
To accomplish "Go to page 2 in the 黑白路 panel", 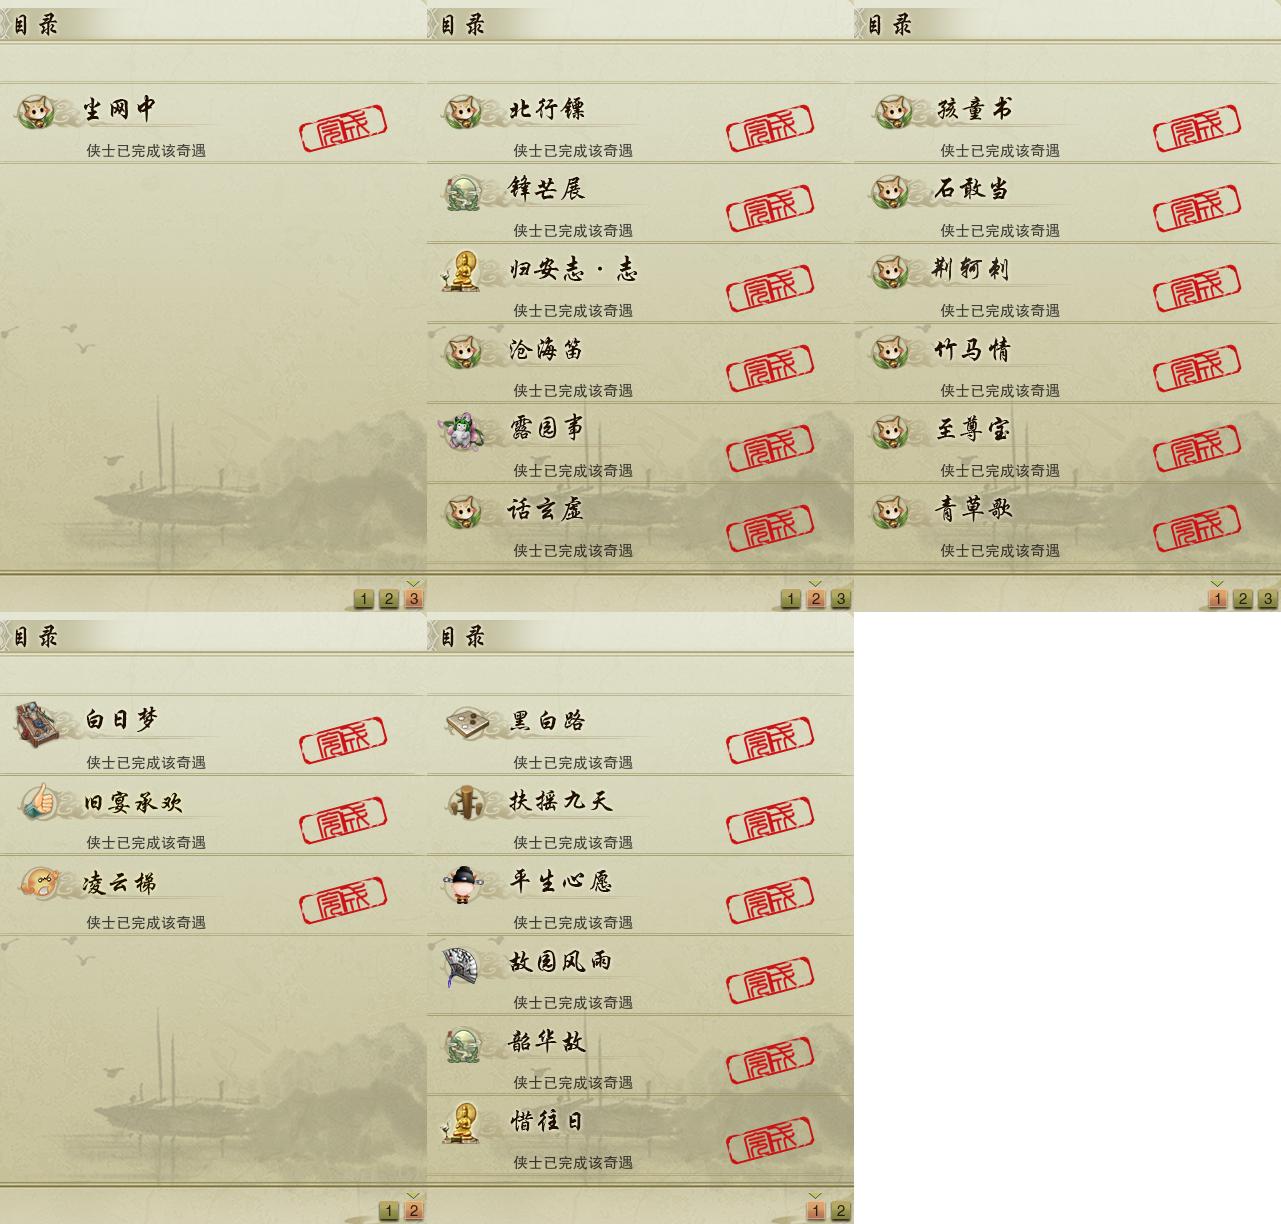I will [840, 1211].
